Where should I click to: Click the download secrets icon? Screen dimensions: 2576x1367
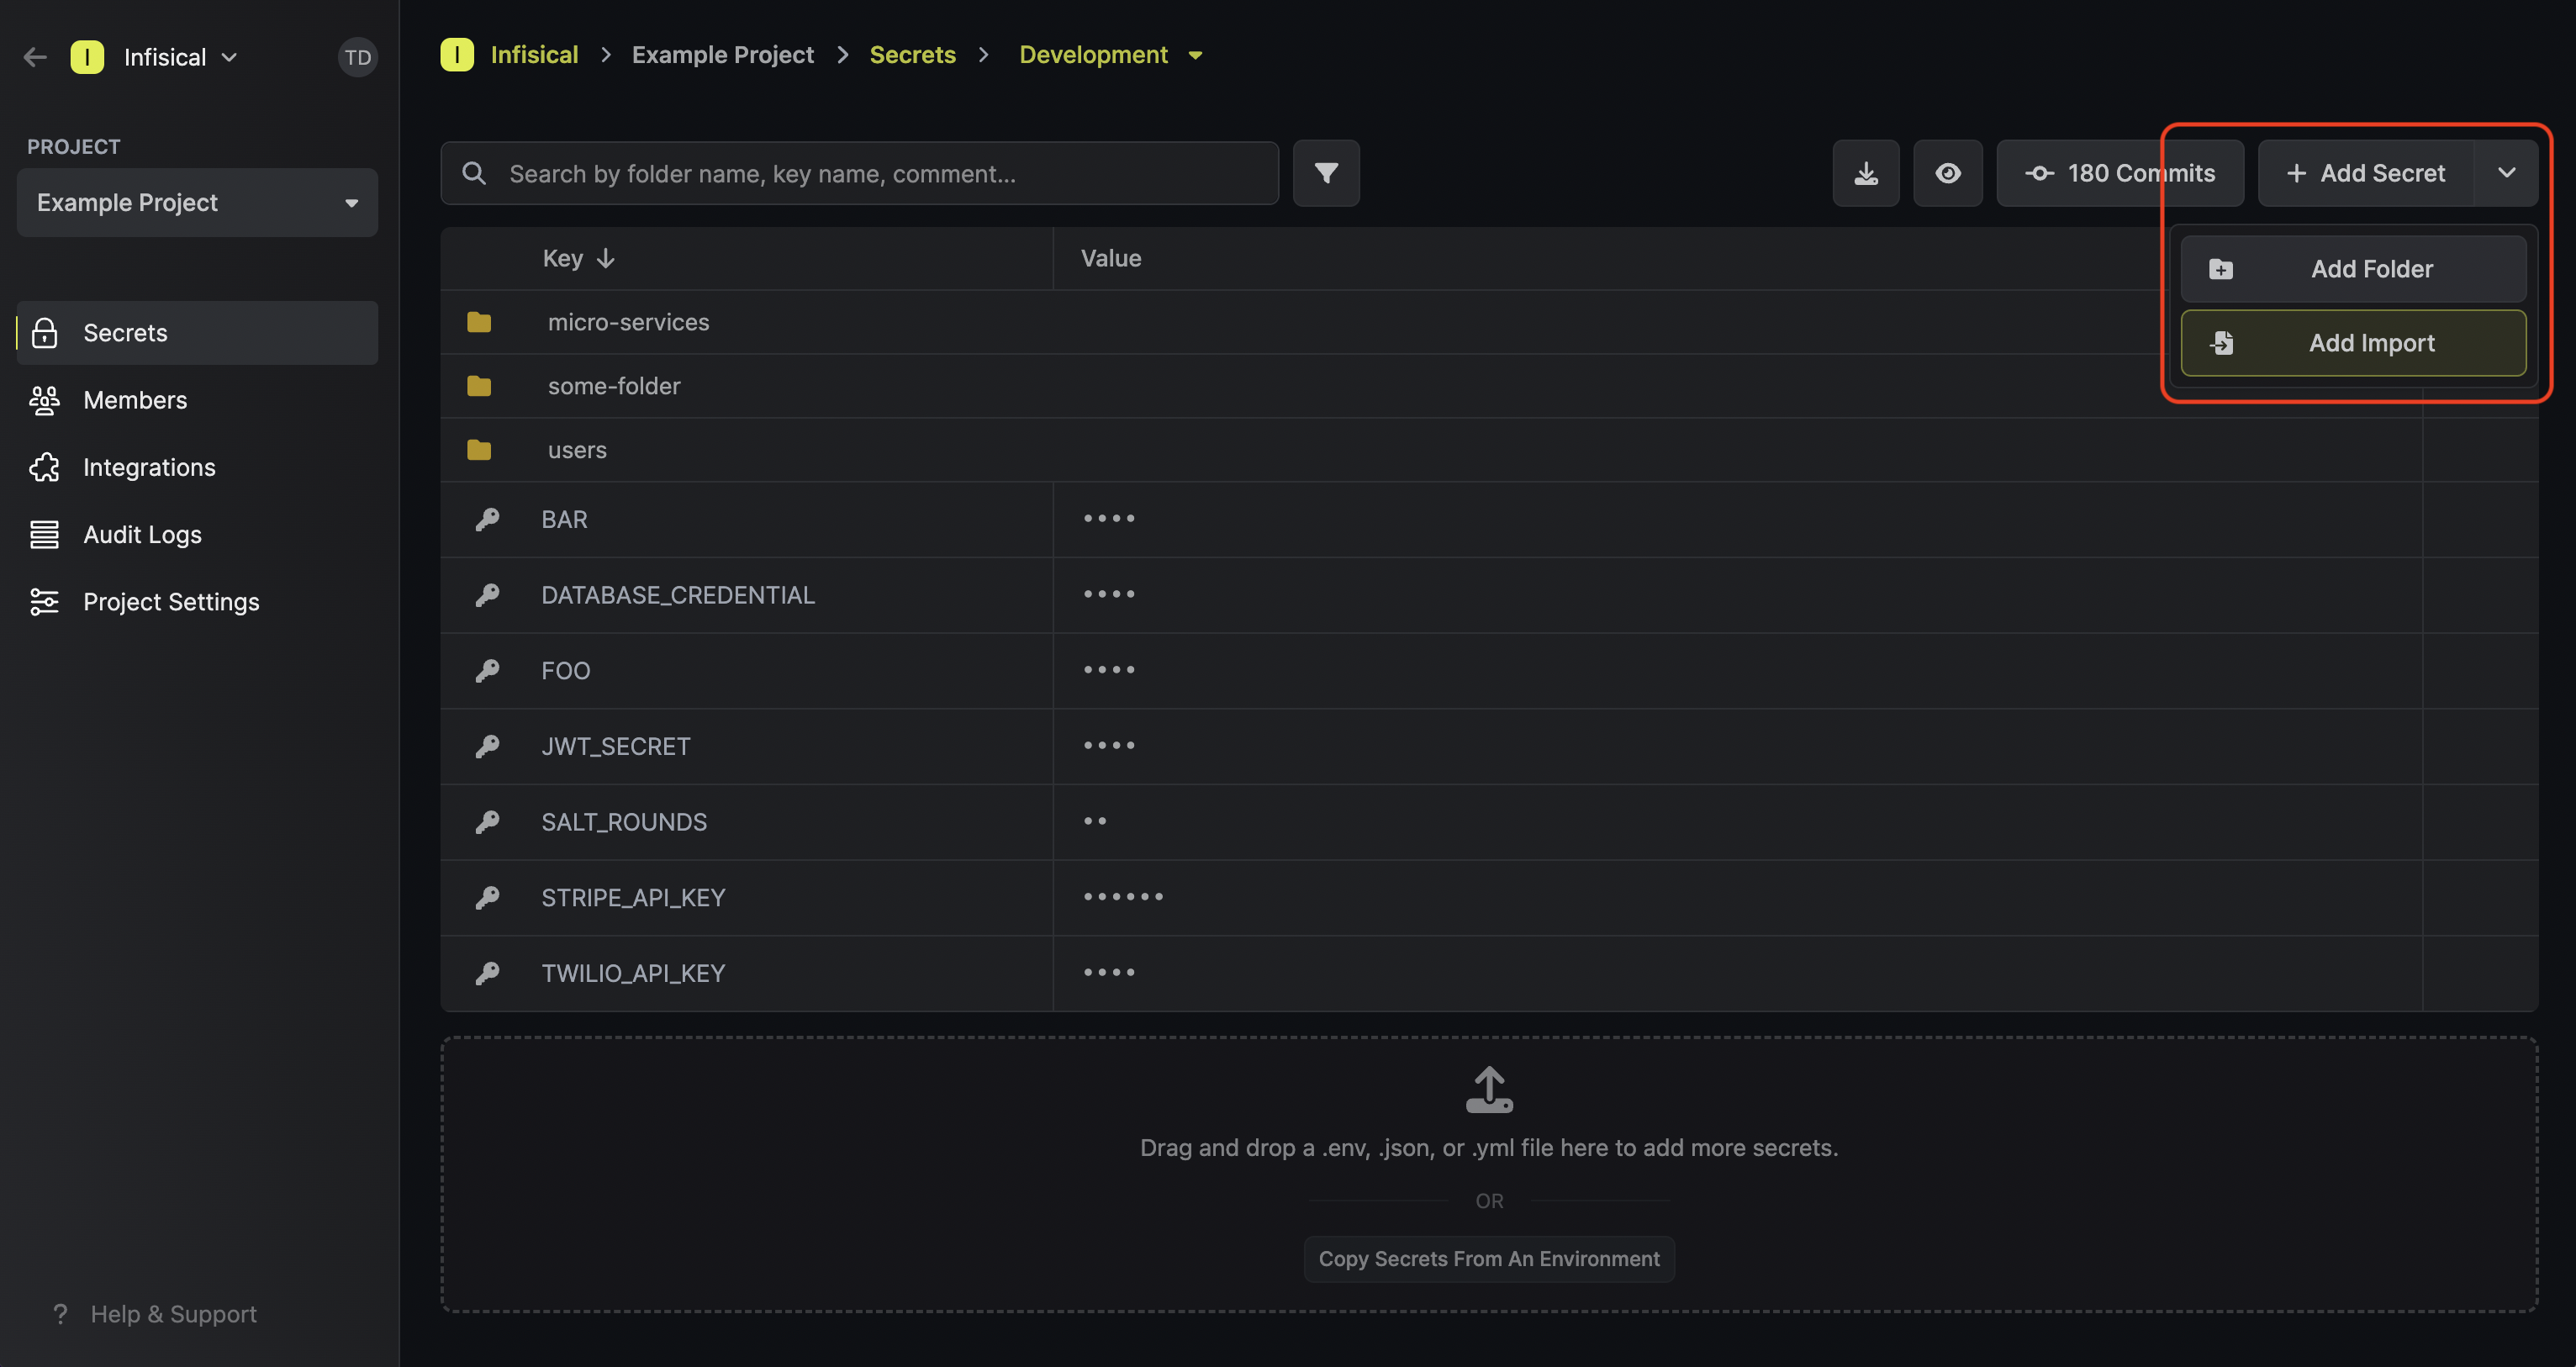click(1865, 173)
